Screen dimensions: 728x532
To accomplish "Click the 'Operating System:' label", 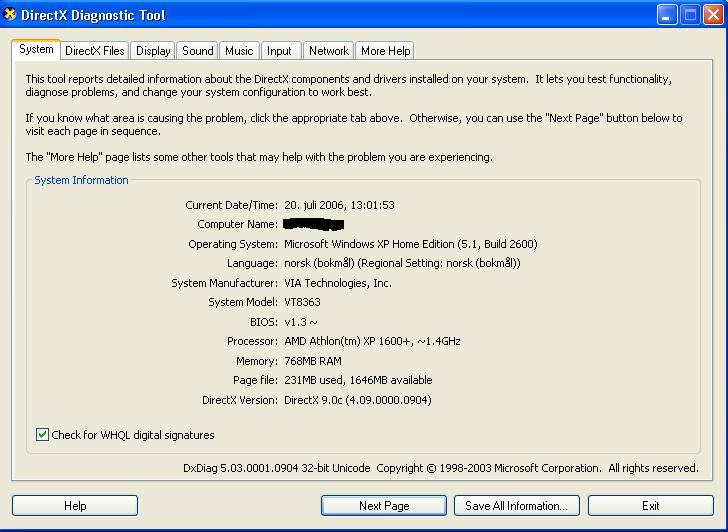I will point(233,244).
